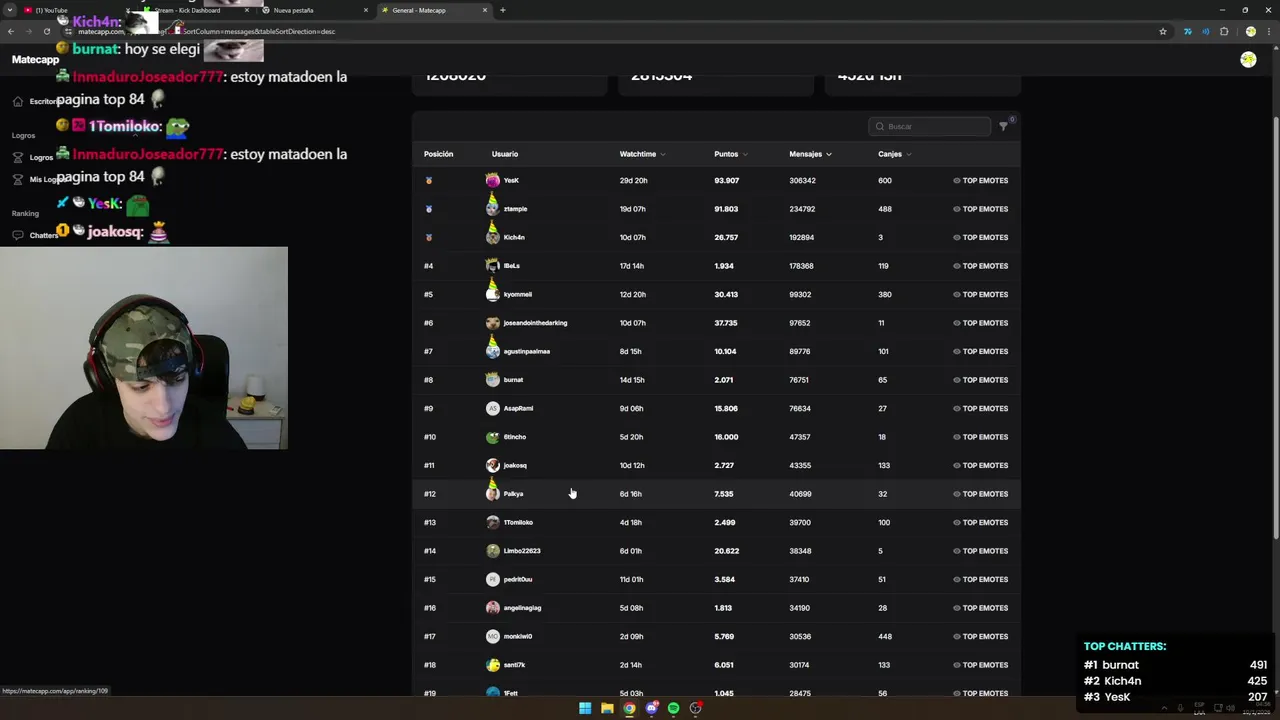Open TOP EMOTES for Kich4n row
This screenshot has width=1280, height=720.
pyautogui.click(x=980, y=238)
